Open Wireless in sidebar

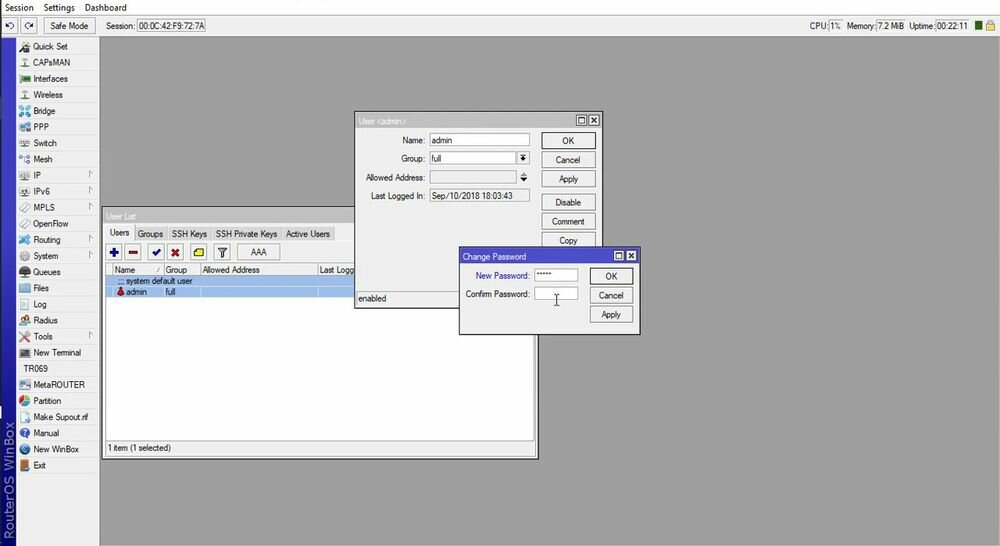57,94
